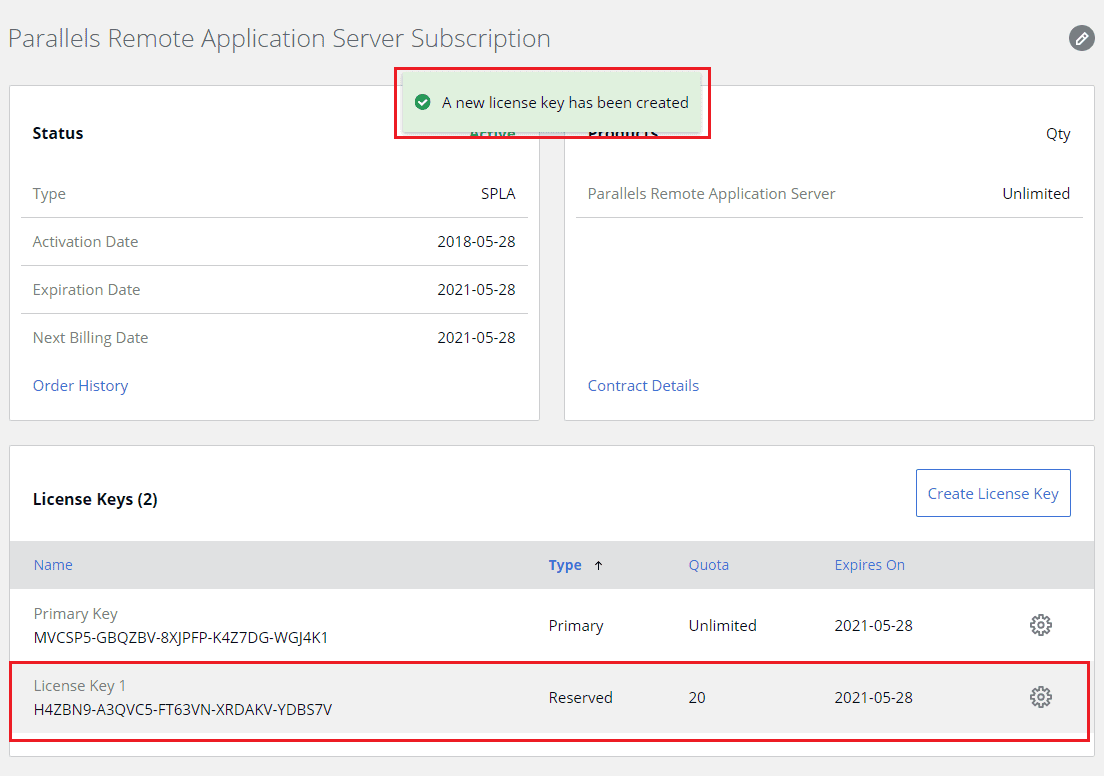Click the page title 'Parallels Remote Application Server Subscription'
Viewport: 1104px width, 776px height.
[279, 39]
